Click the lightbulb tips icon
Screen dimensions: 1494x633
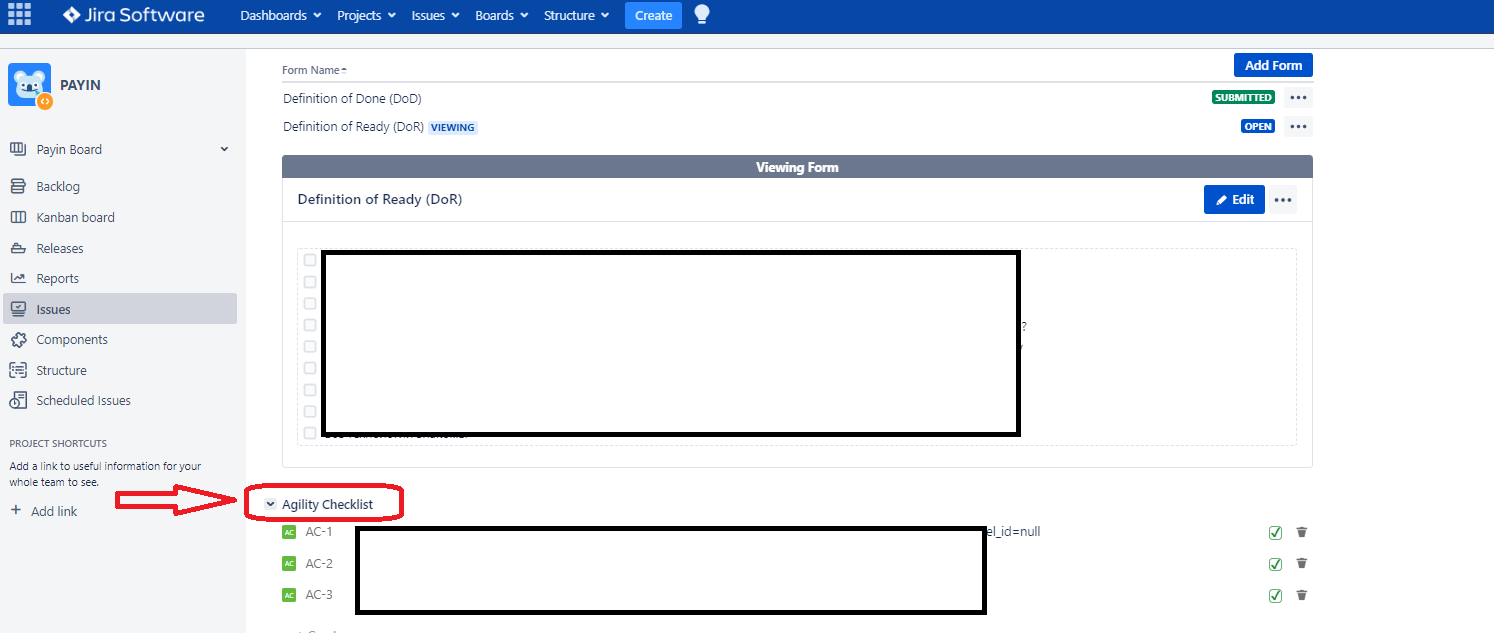(x=702, y=14)
